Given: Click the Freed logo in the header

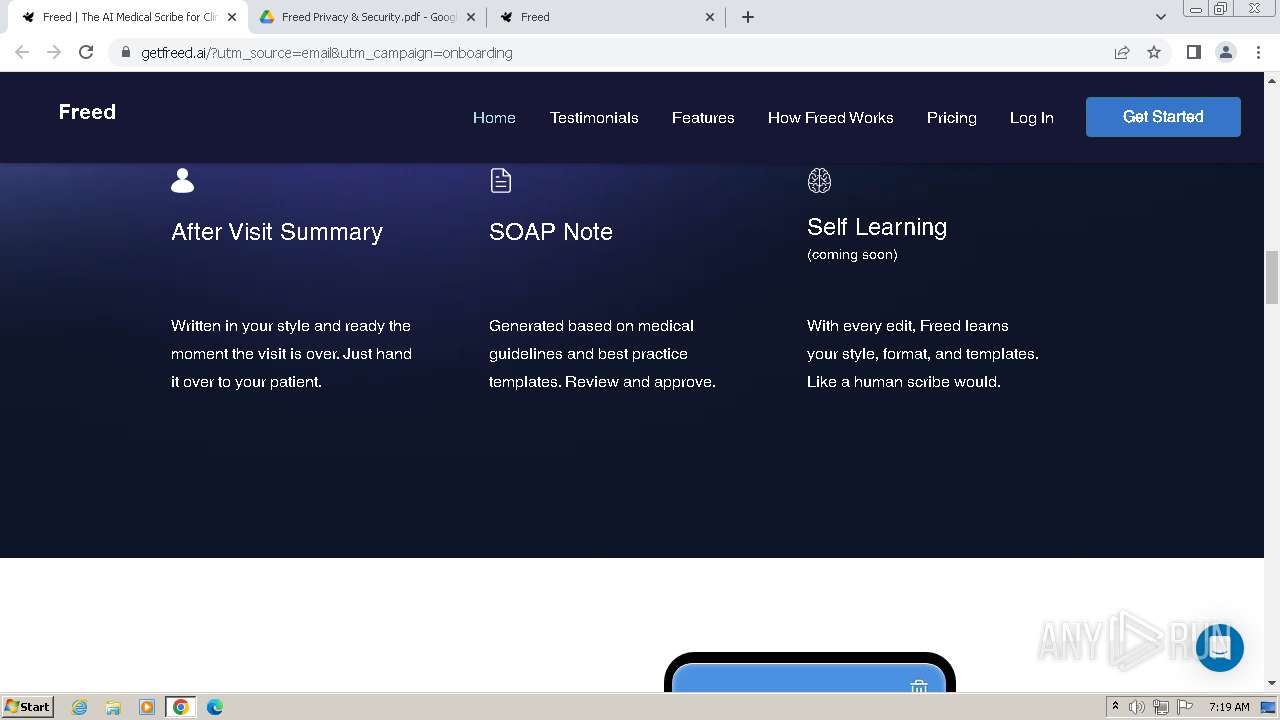Looking at the screenshot, I should 87,112.
